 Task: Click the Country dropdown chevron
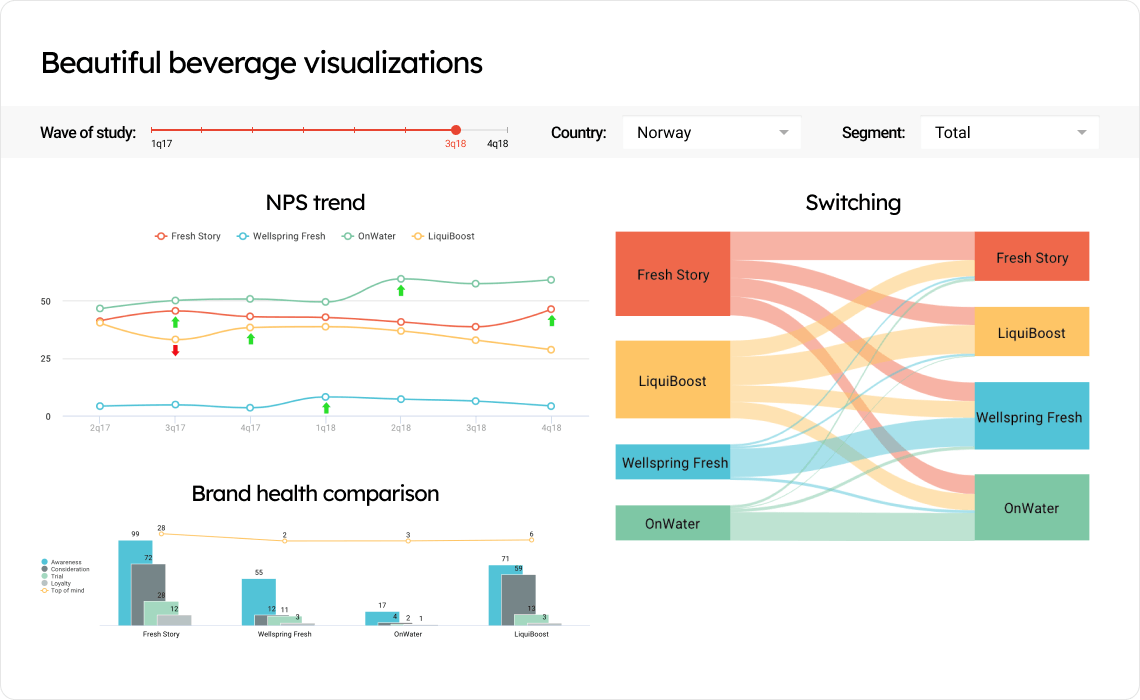(783, 132)
